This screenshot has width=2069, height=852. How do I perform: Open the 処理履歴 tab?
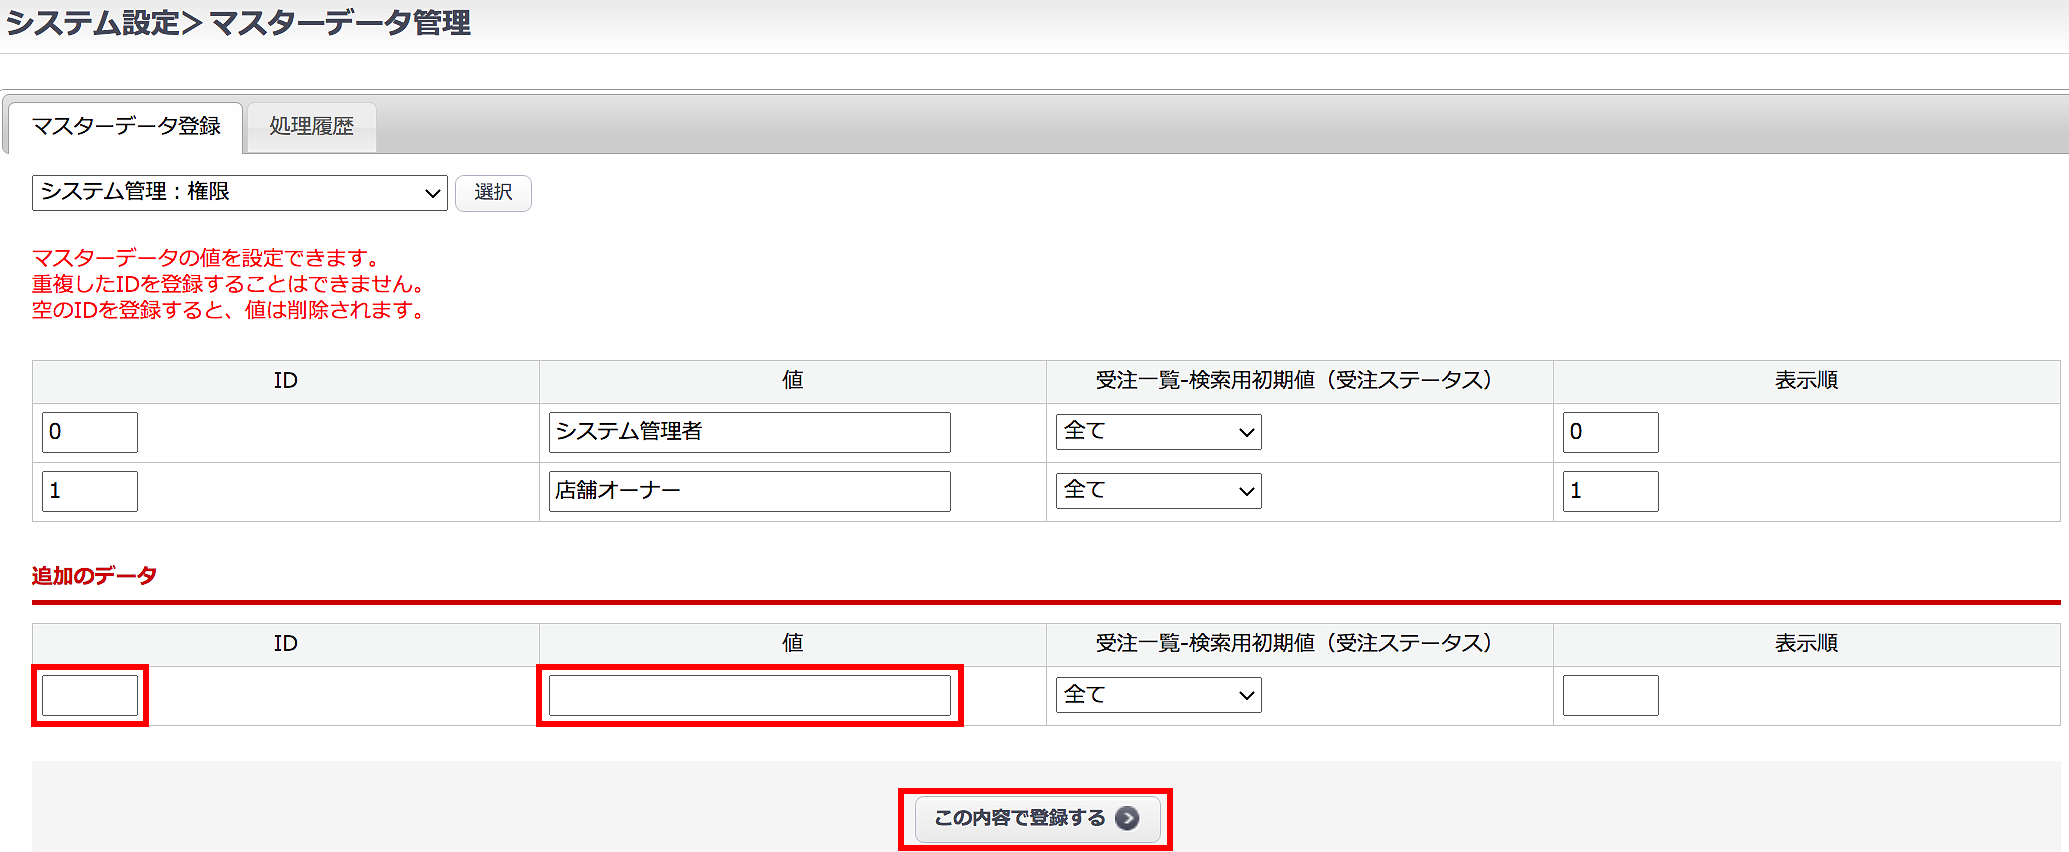(311, 127)
